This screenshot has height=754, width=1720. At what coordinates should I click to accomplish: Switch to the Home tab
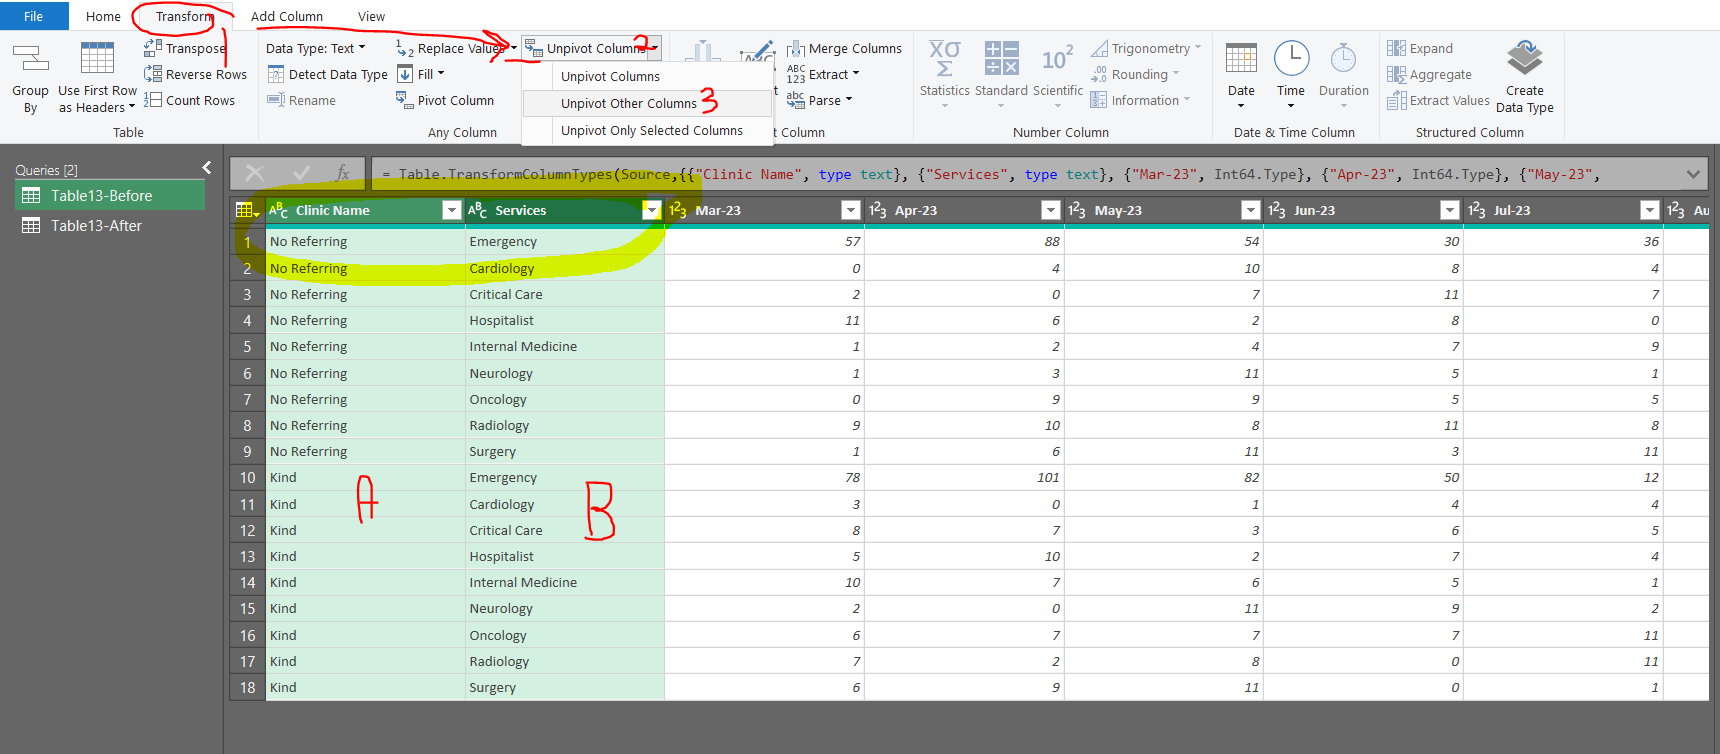(103, 16)
